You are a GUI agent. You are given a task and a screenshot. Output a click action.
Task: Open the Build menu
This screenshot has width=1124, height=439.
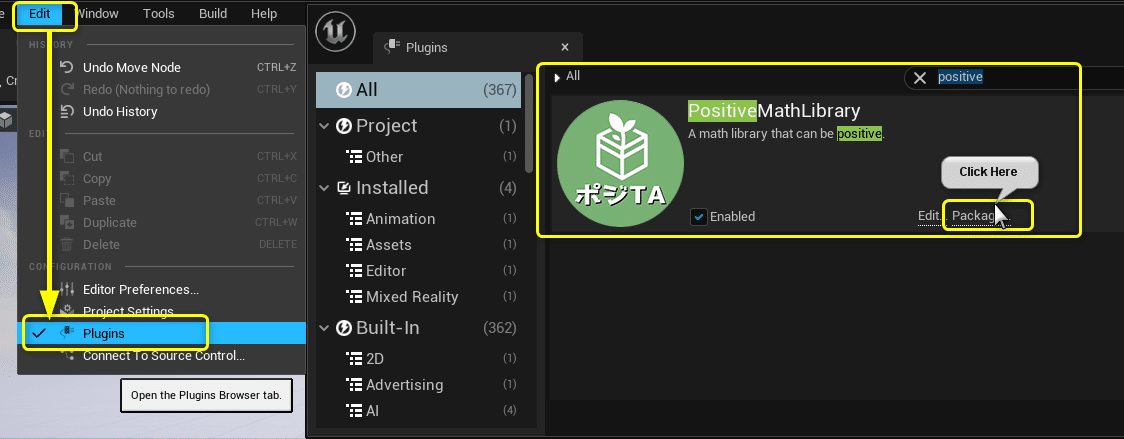(x=213, y=14)
